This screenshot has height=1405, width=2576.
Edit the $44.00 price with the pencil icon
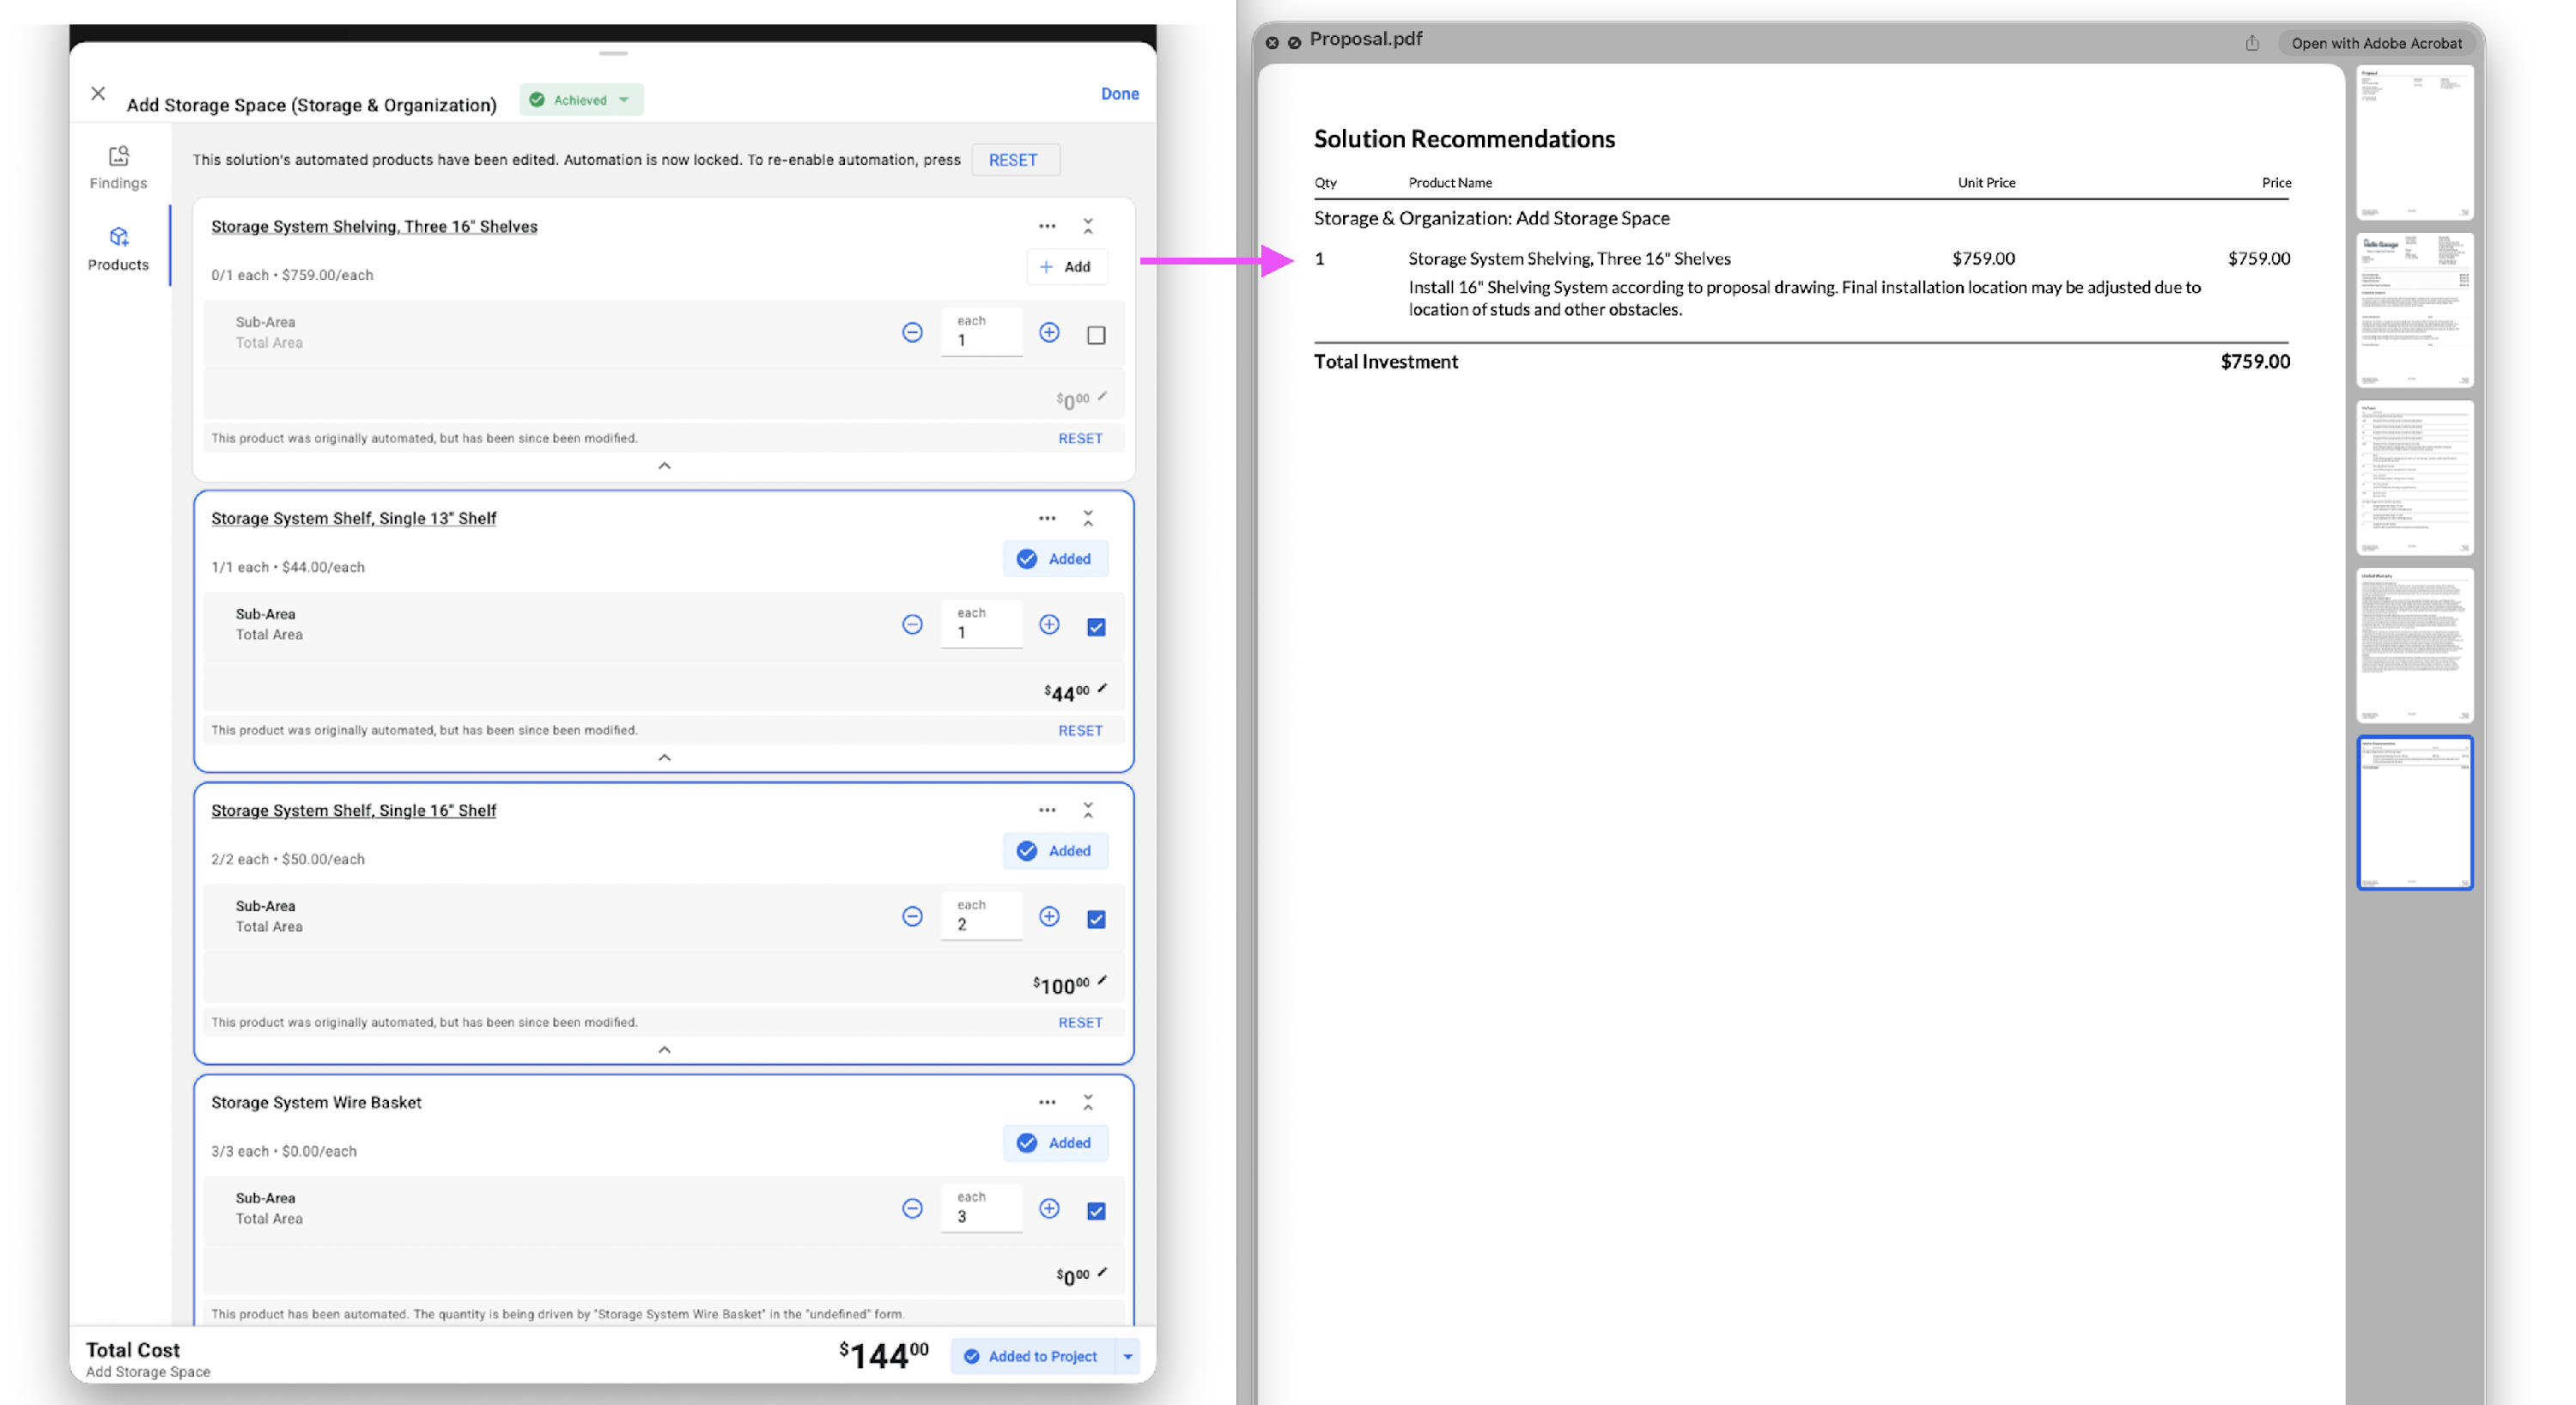click(1102, 688)
